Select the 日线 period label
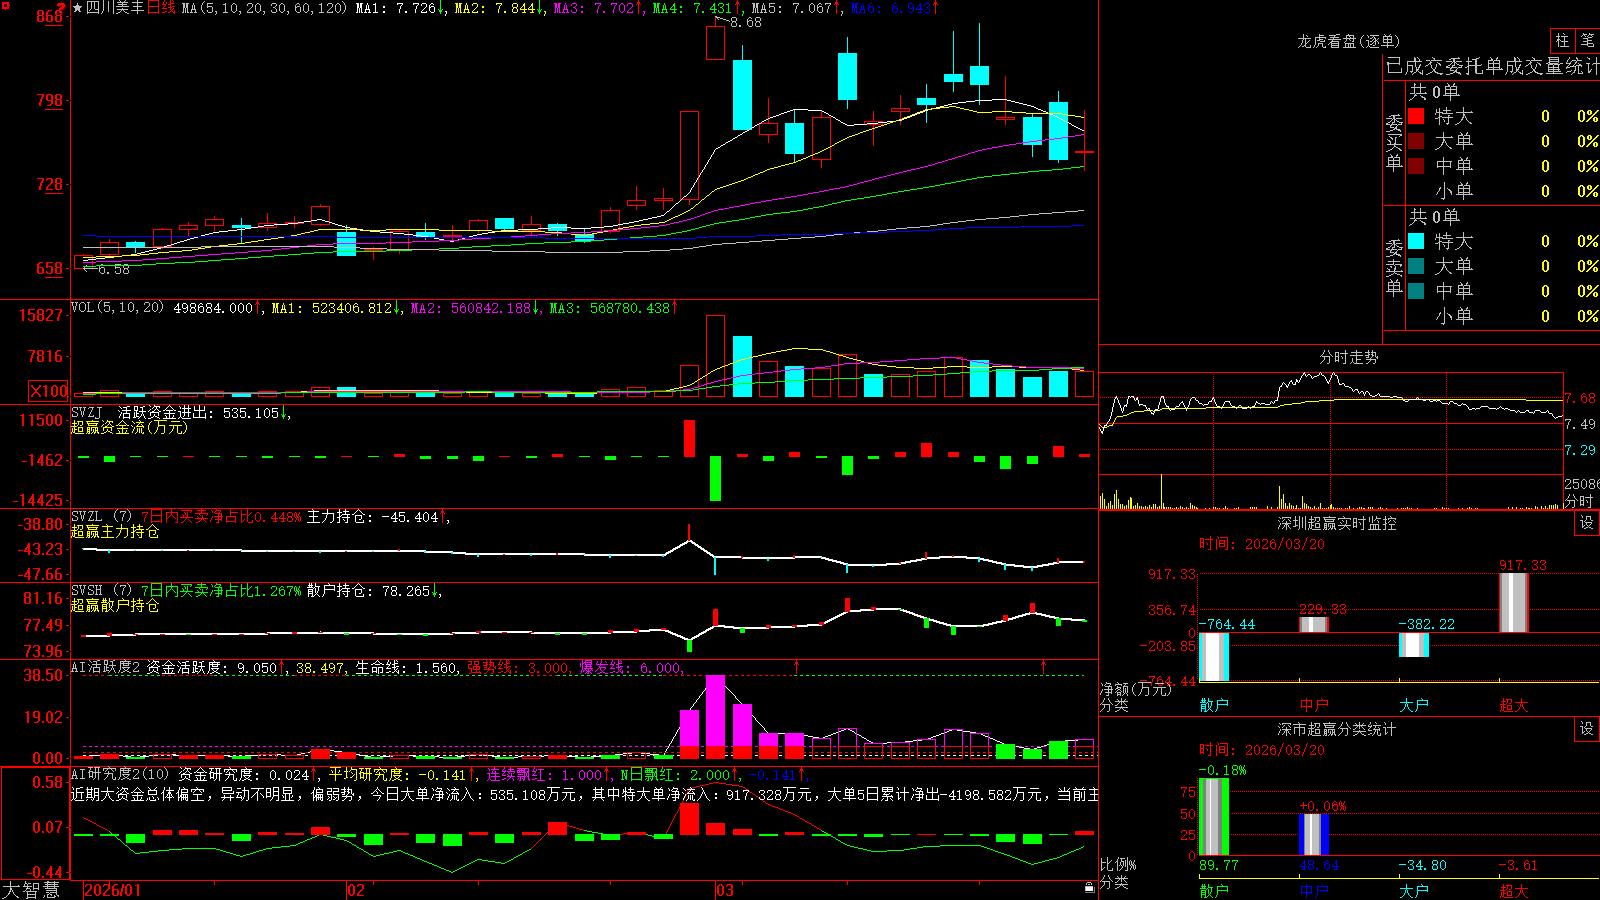1600x900 pixels. (x=161, y=8)
